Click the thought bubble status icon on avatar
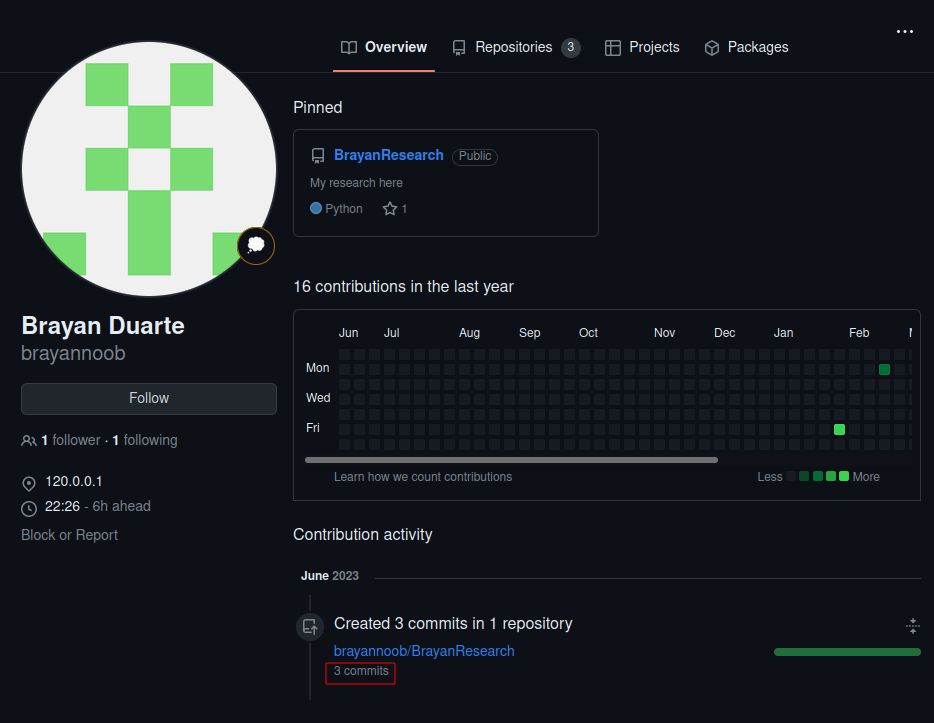Image resolution: width=934 pixels, height=723 pixels. tap(256, 245)
